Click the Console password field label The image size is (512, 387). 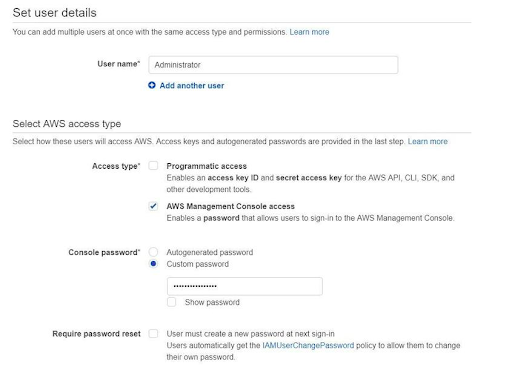pos(104,252)
